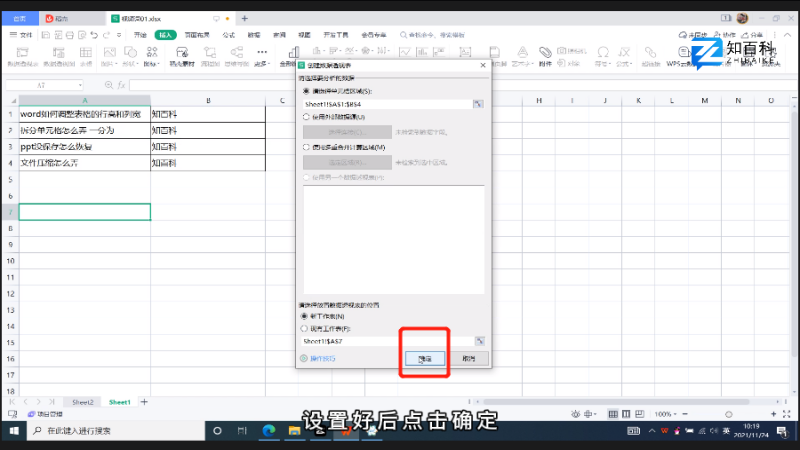Add a new sheet with plus icon
This screenshot has width=800, height=450.
click(x=143, y=402)
